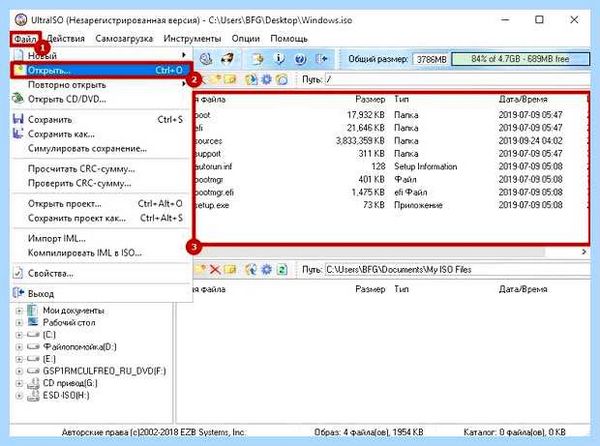
Task: Expand the (C:) drive tree node
Action: pyautogui.click(x=18, y=335)
